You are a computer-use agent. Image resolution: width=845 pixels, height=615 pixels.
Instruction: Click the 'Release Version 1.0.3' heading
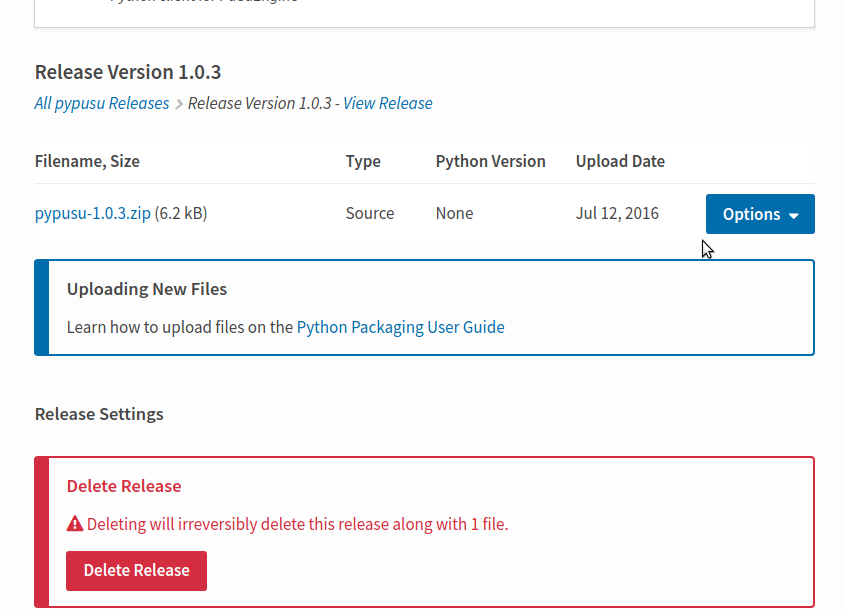(128, 72)
